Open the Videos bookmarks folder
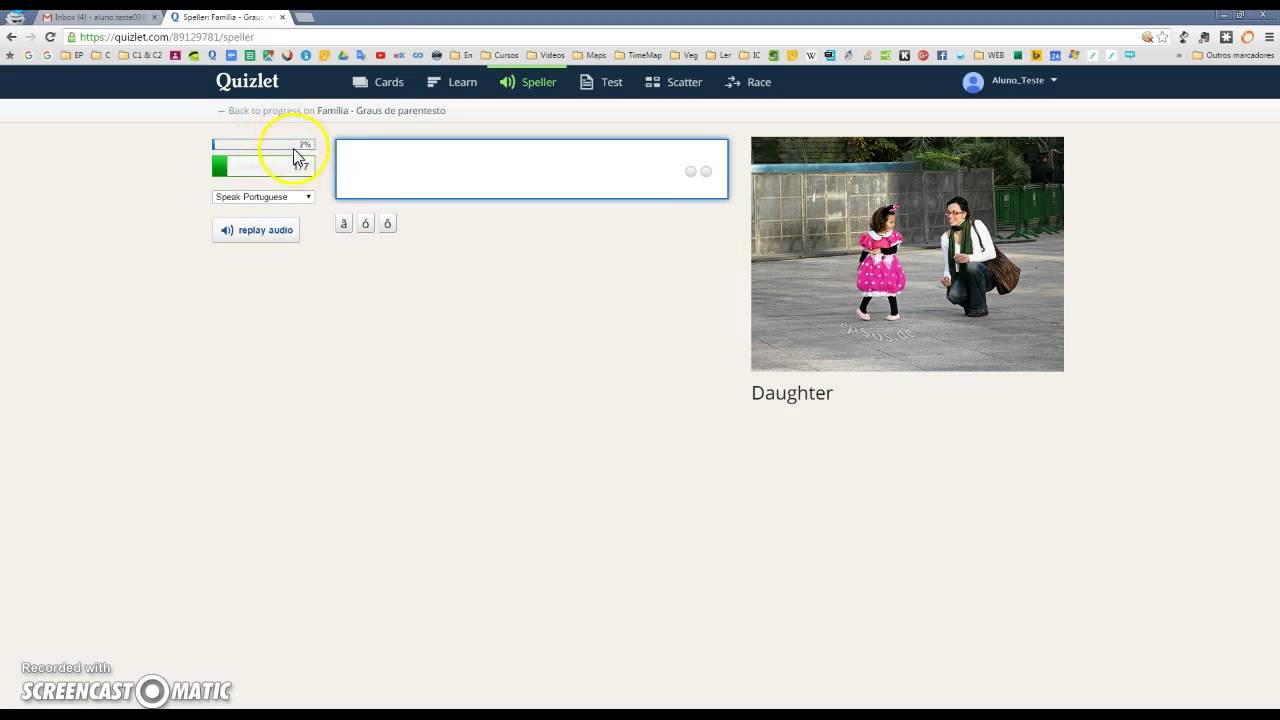 click(546, 55)
